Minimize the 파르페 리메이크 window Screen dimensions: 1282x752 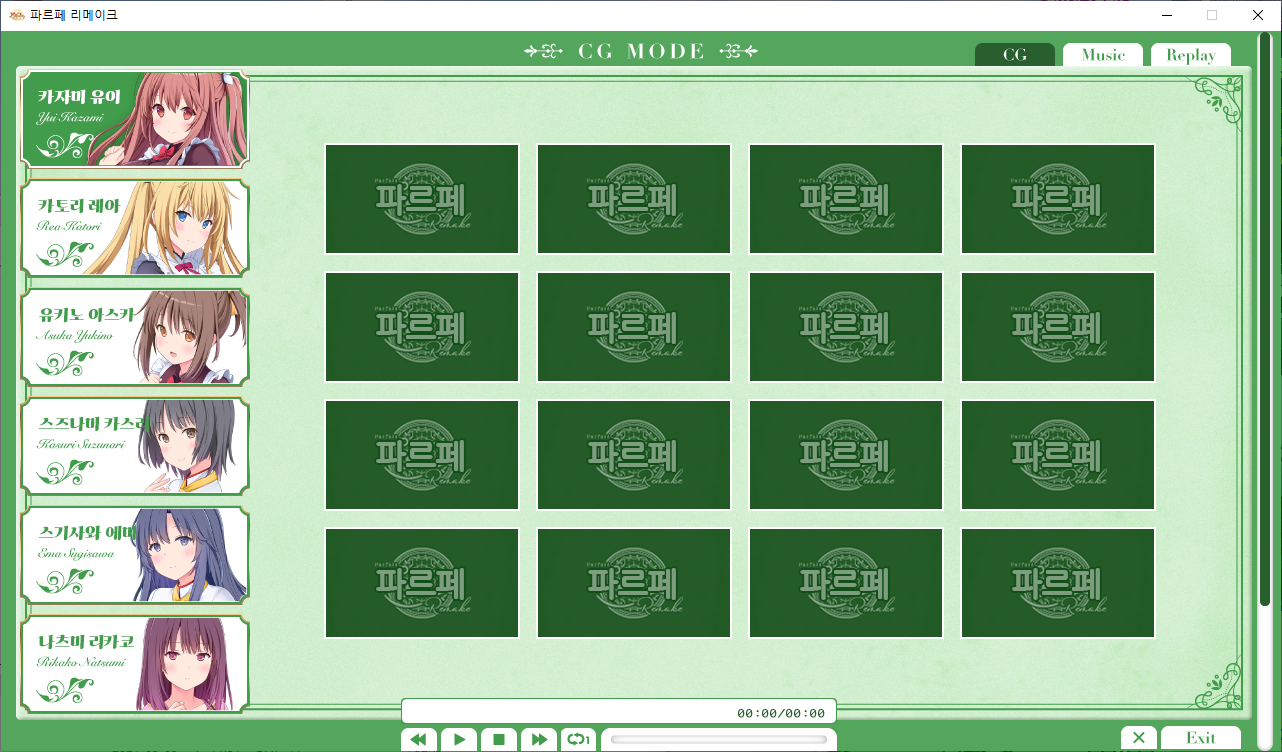1166,15
